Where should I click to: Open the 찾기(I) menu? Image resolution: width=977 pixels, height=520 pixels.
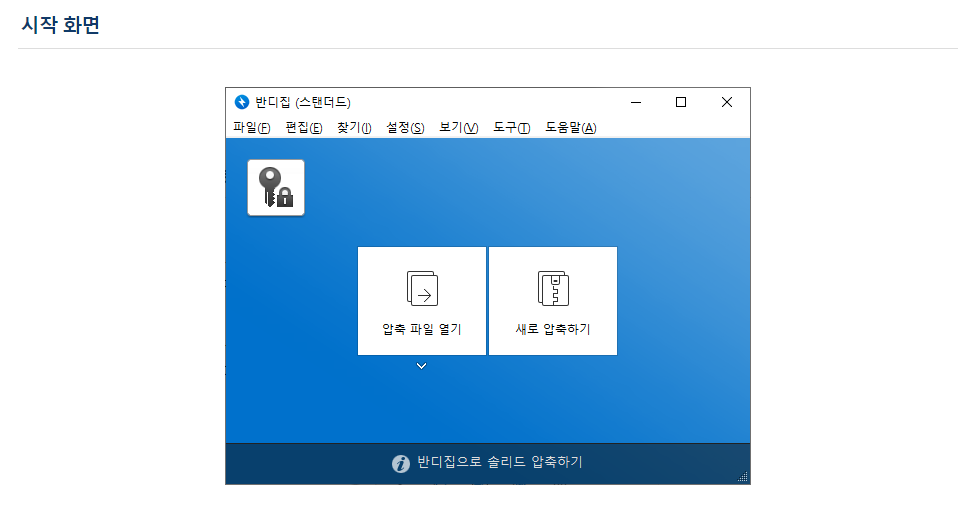pos(354,128)
